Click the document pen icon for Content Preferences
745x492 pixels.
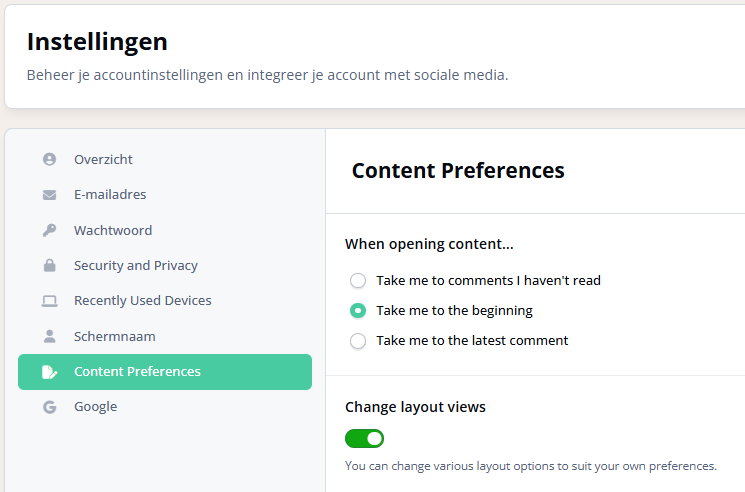[49, 372]
